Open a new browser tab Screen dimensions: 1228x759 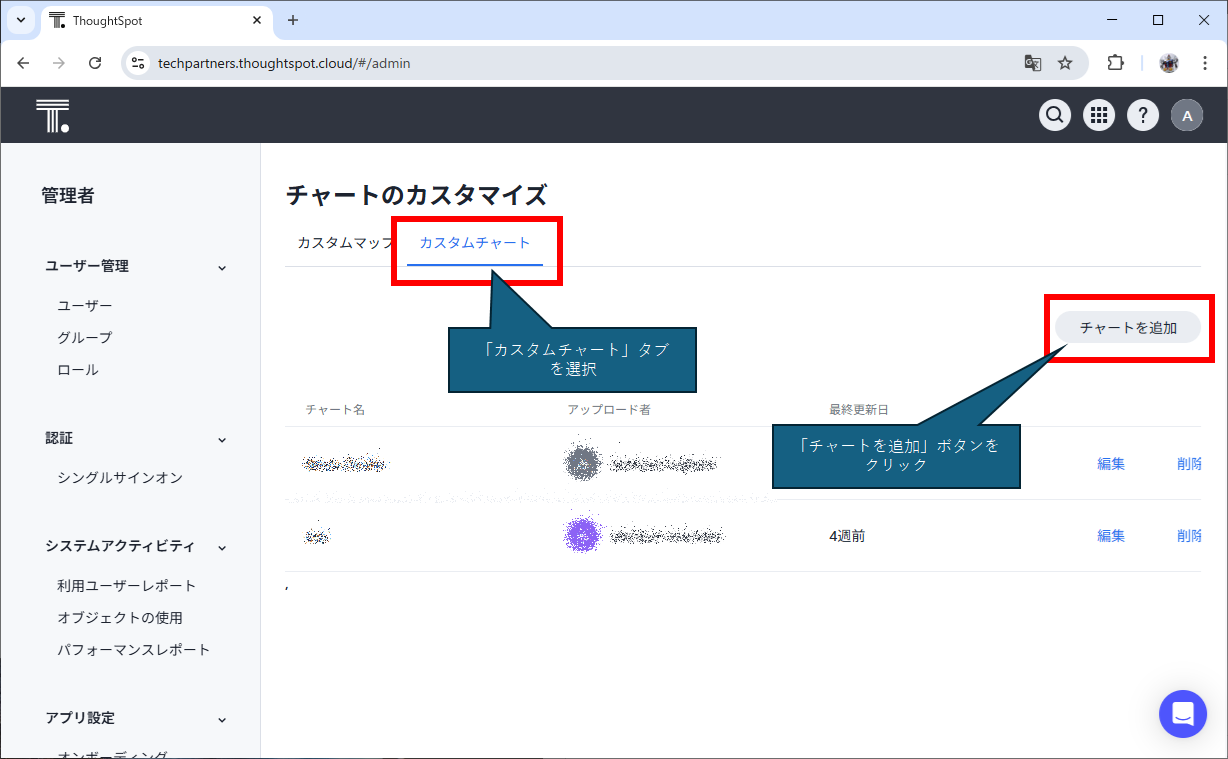point(293,20)
